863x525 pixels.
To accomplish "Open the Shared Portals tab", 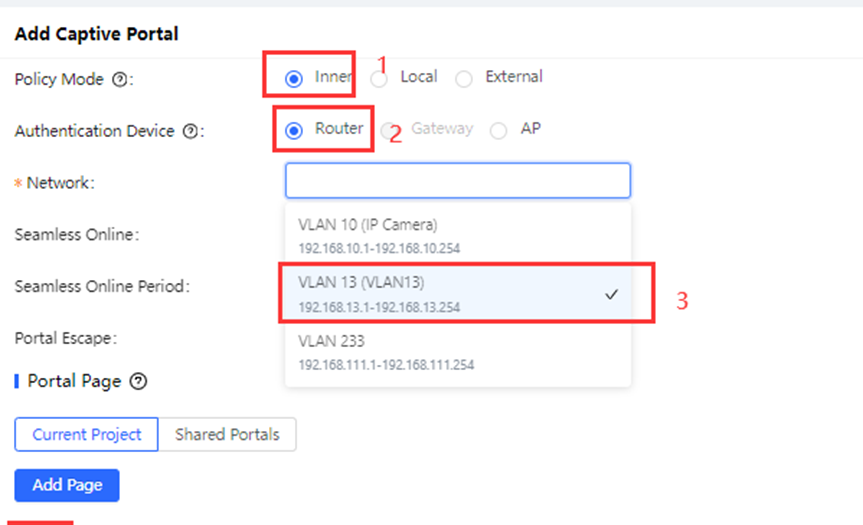I will pos(227,434).
